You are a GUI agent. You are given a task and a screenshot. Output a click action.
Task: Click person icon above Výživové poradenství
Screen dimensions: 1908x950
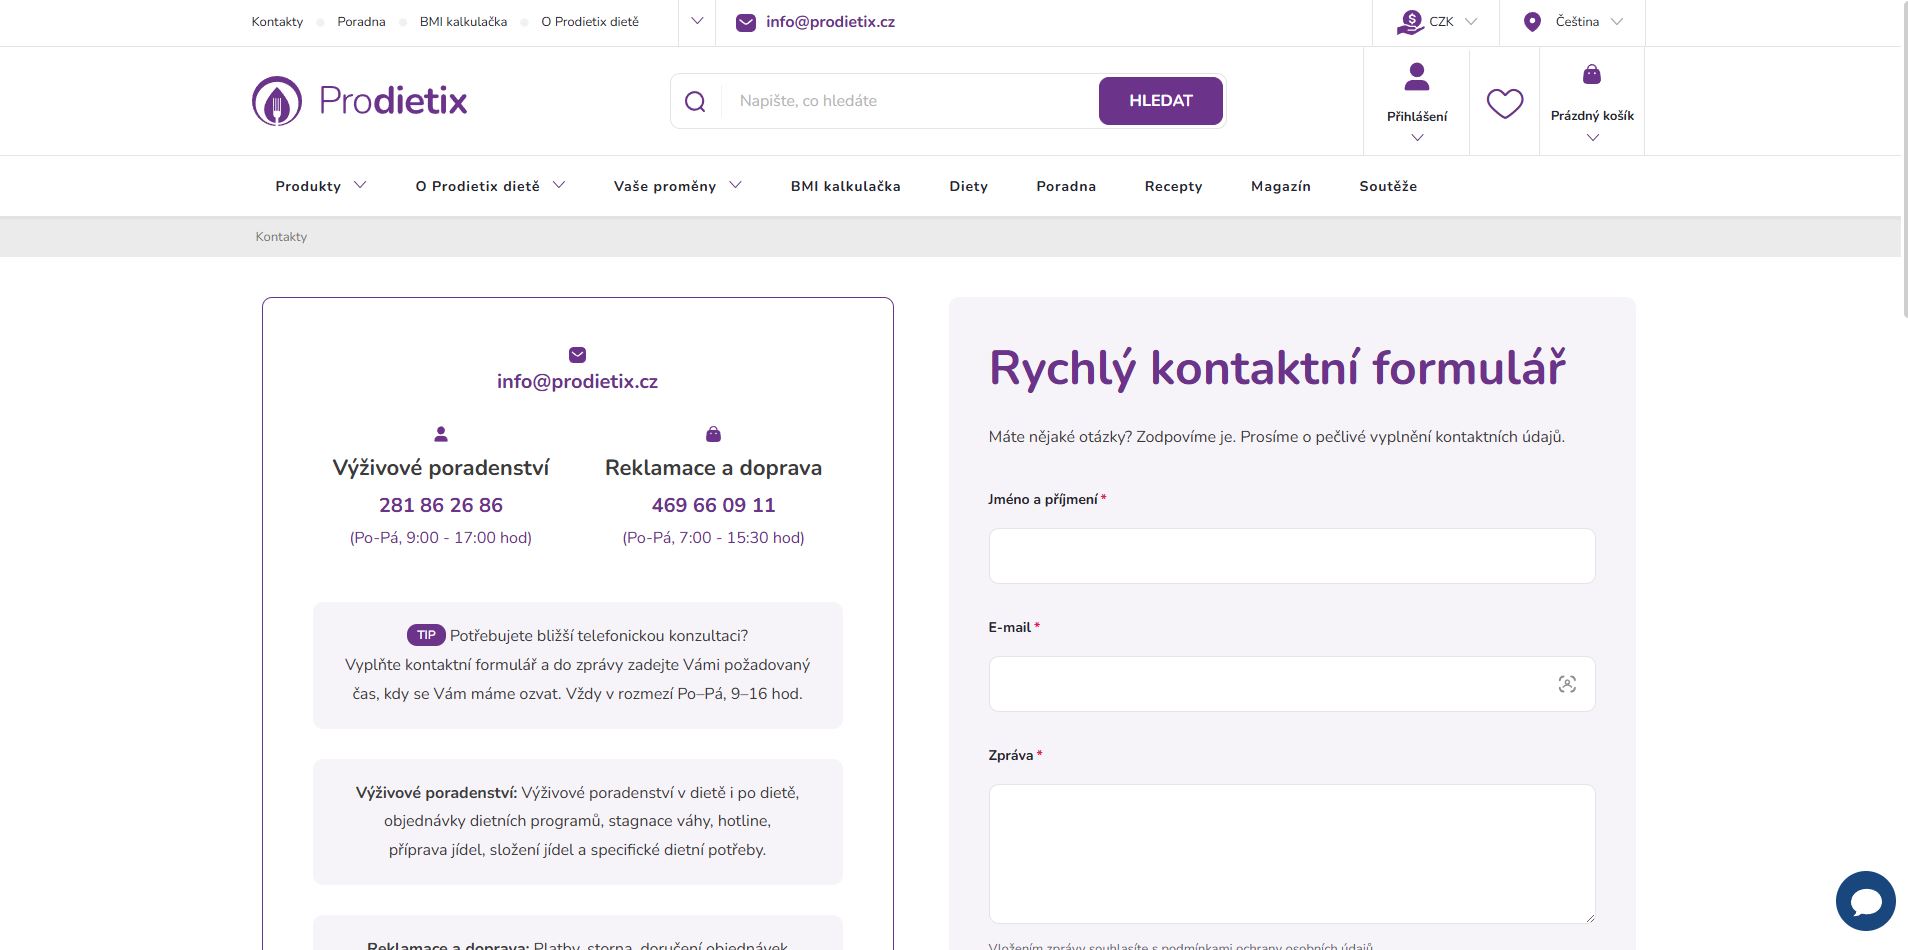coord(441,434)
